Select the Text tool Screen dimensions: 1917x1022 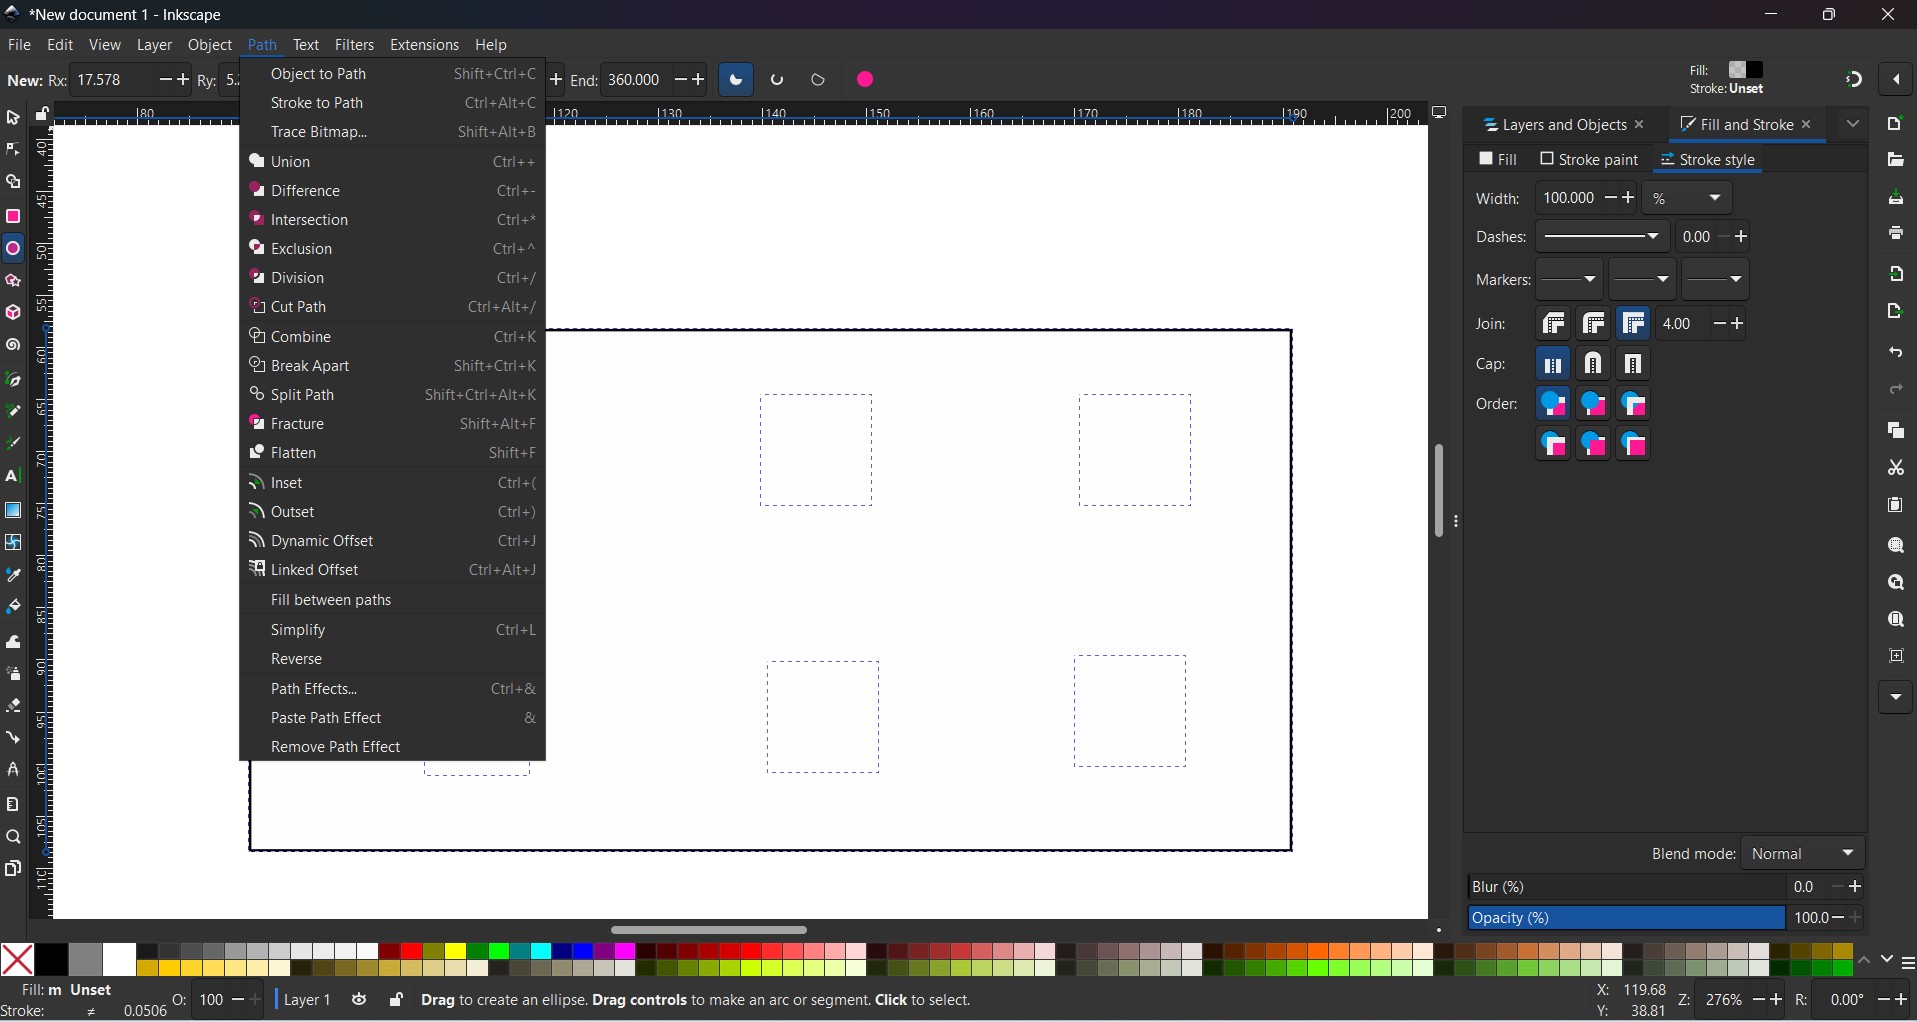pos(13,477)
